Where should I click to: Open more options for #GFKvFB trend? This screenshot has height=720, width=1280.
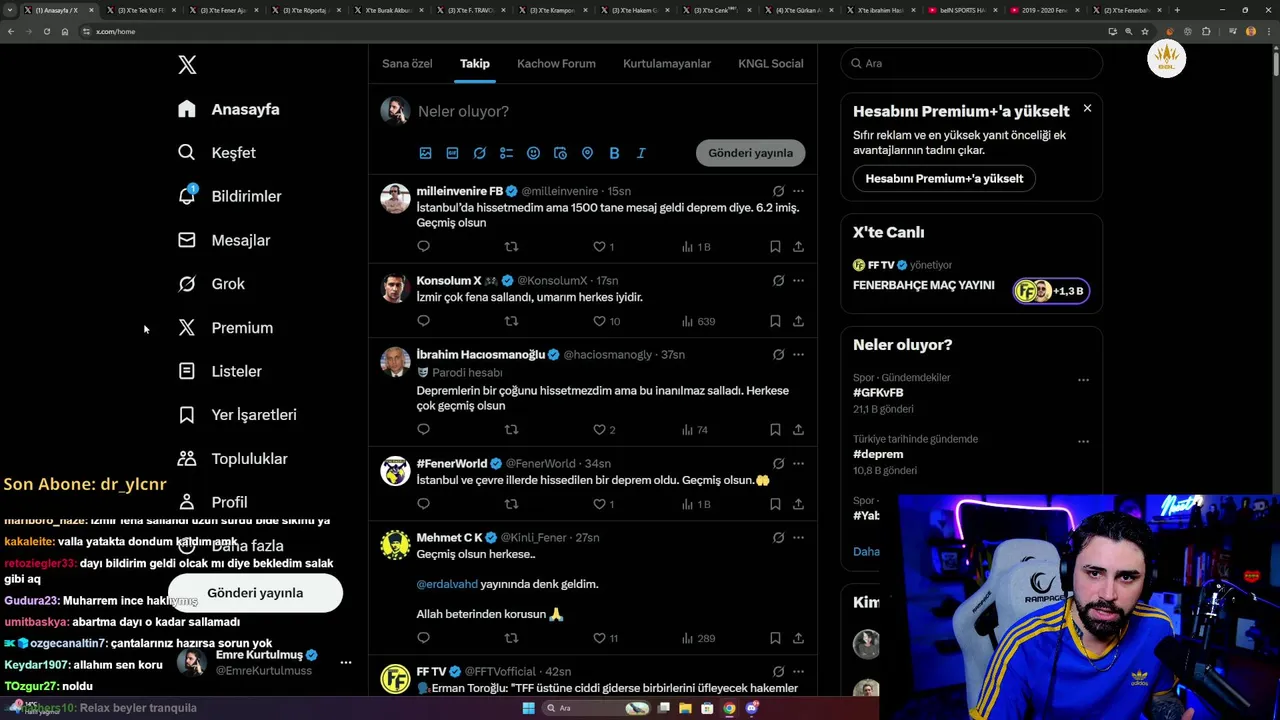point(1083,380)
